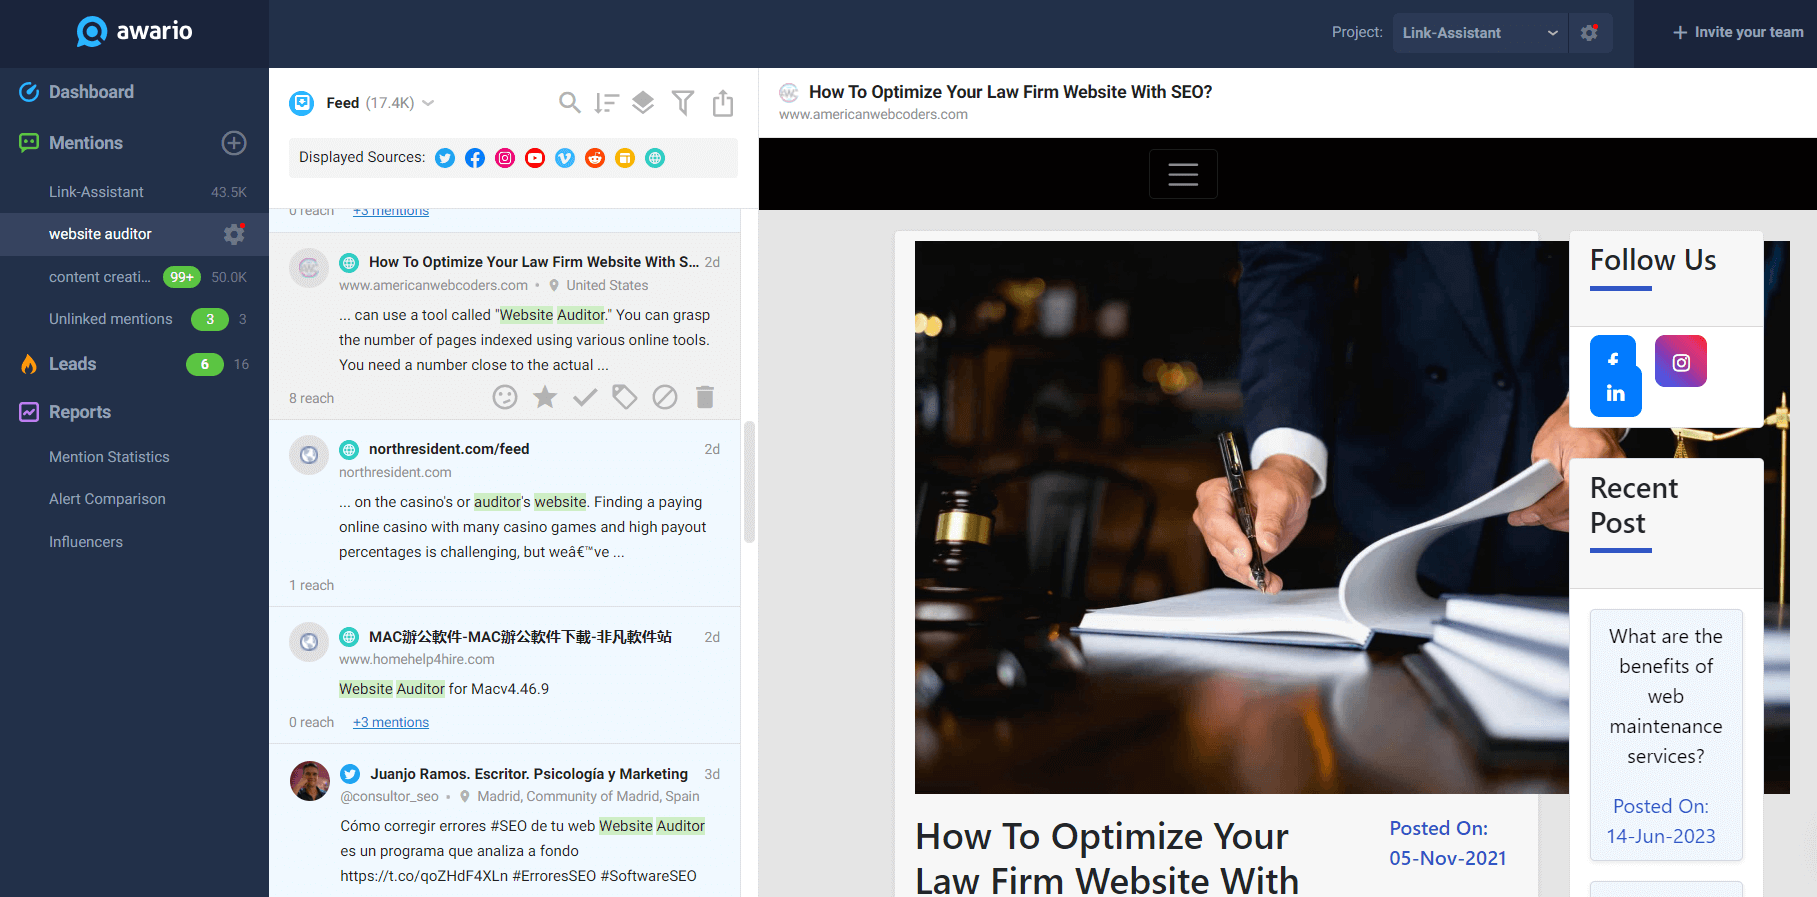Click the law firm article hero image
This screenshot has width=1817, height=897.
(x=1241, y=517)
